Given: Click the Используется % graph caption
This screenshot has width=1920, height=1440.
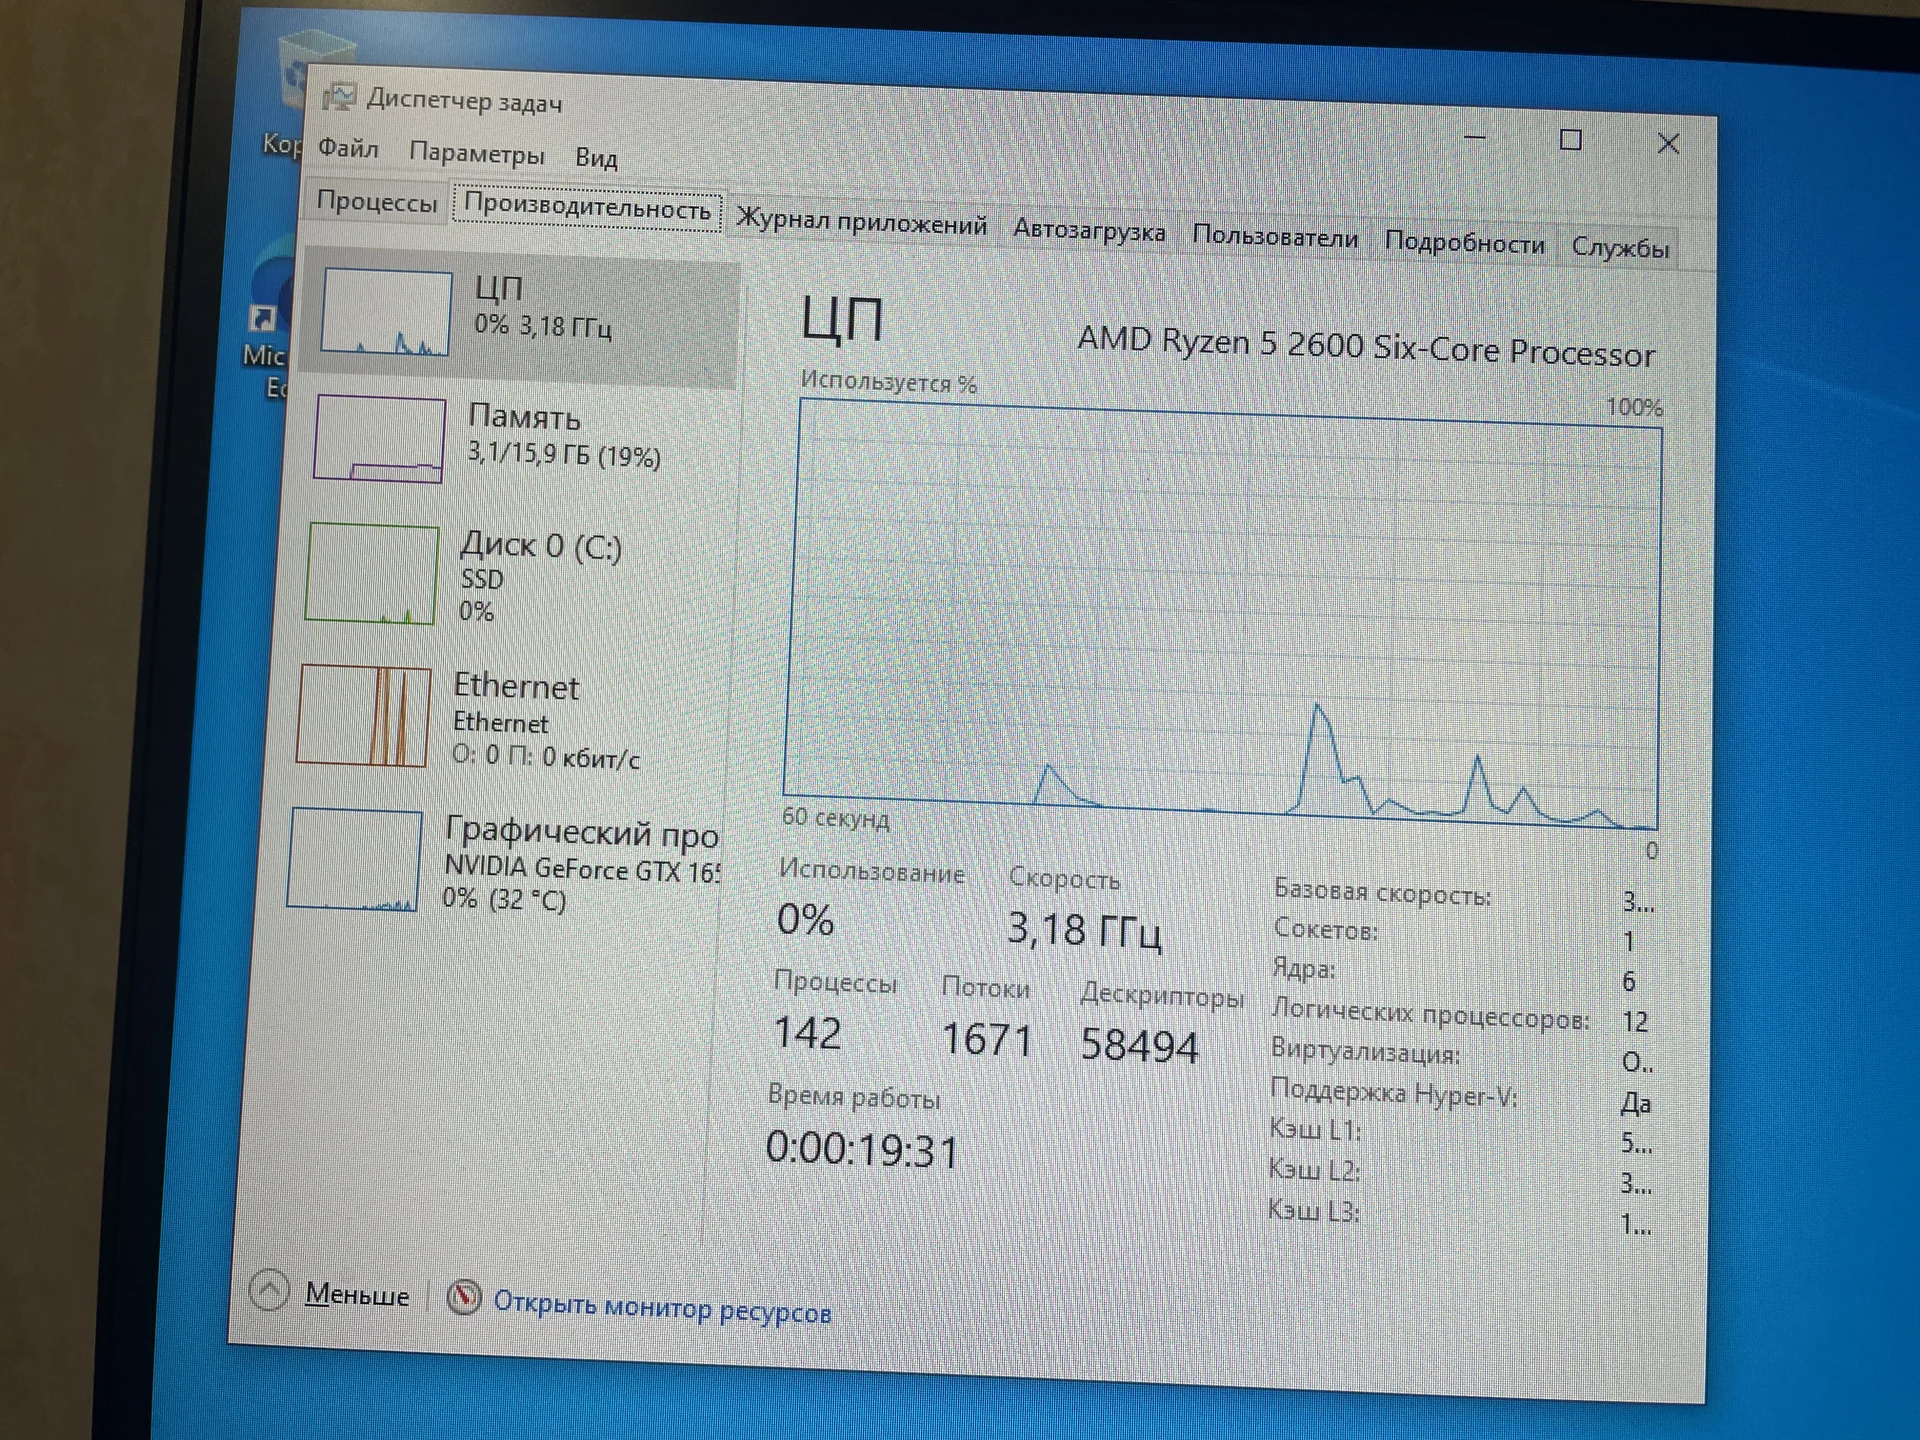Looking at the screenshot, I should [888, 382].
